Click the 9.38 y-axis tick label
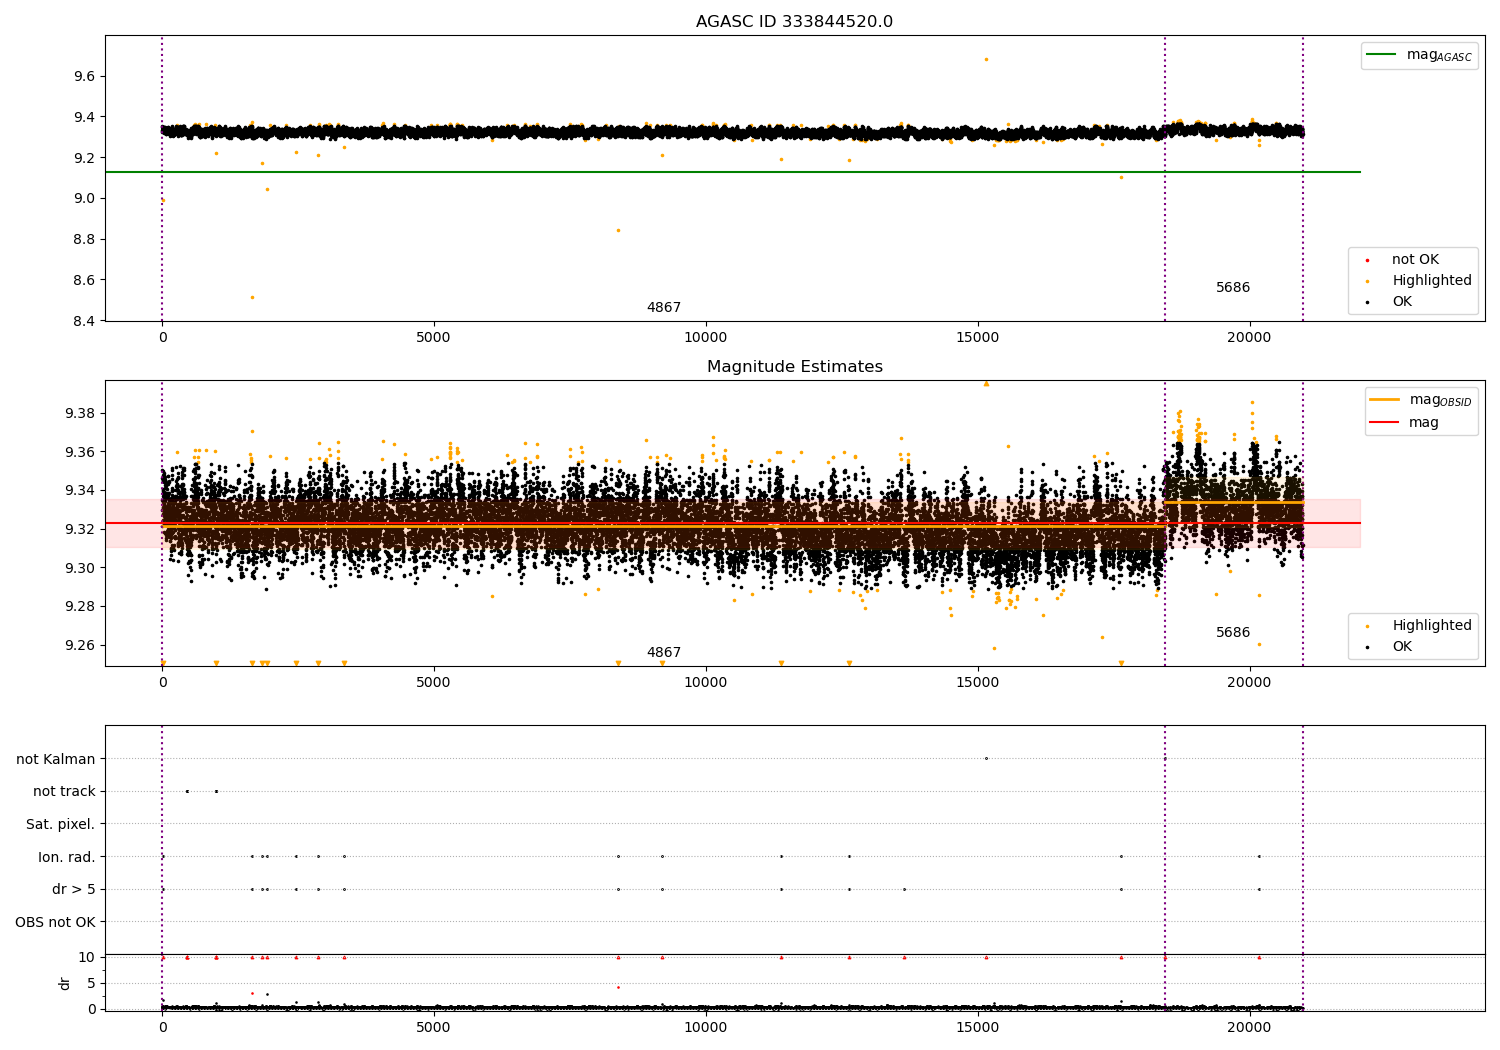1500x1050 pixels. (80, 413)
